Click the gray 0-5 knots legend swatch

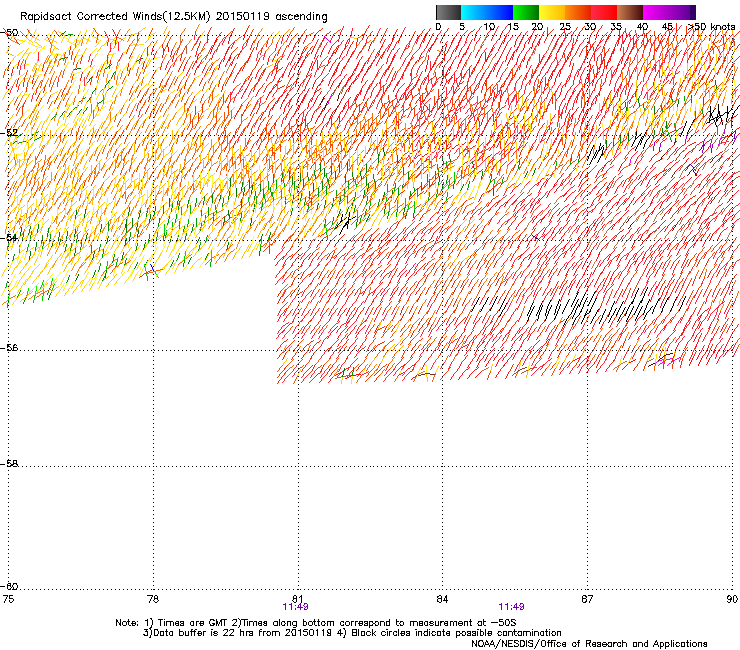448,12
